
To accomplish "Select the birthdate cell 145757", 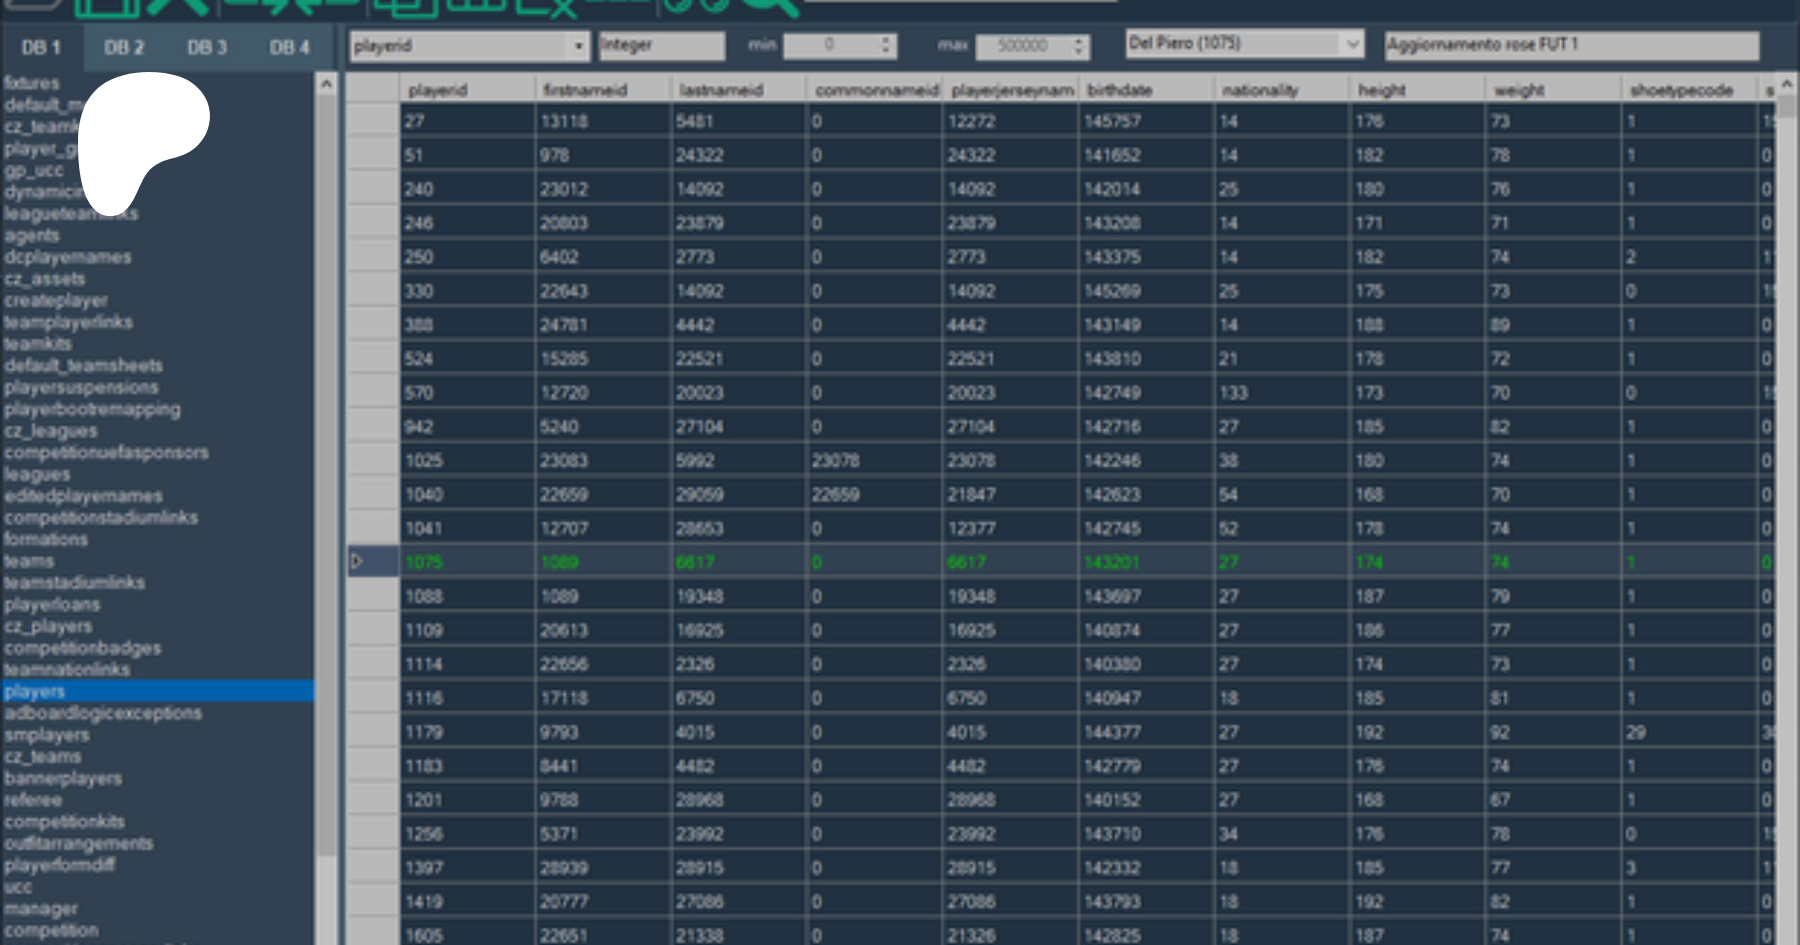I will pos(1147,121).
